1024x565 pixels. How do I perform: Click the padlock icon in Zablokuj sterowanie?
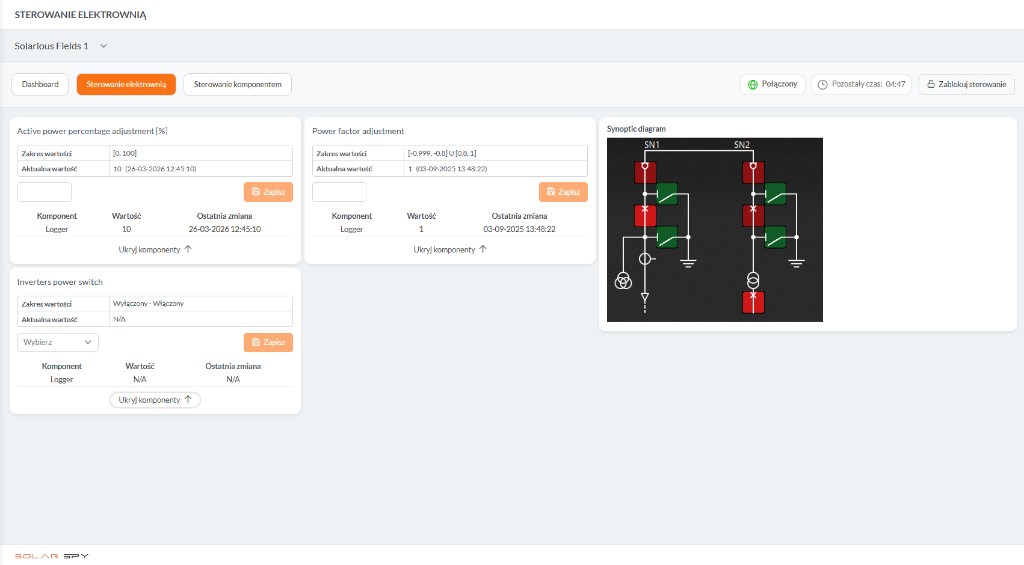930,85
